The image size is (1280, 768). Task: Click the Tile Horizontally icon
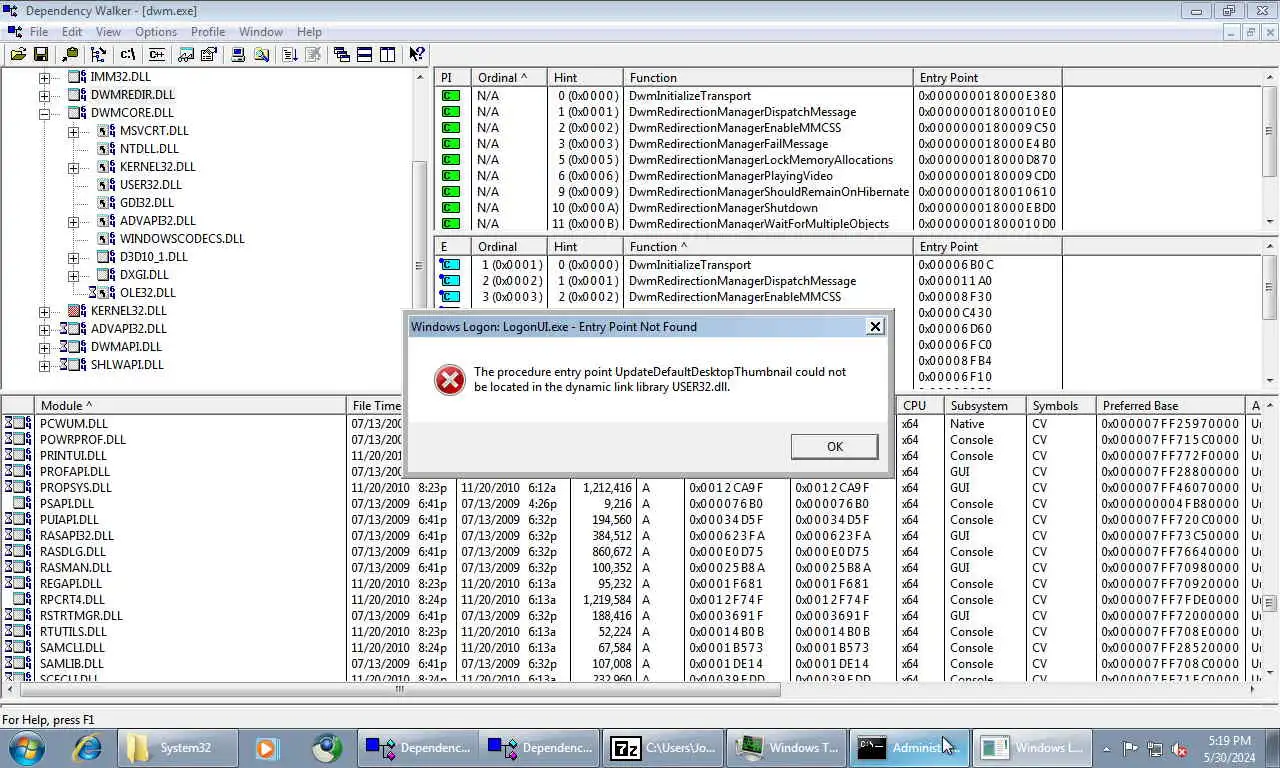(364, 54)
